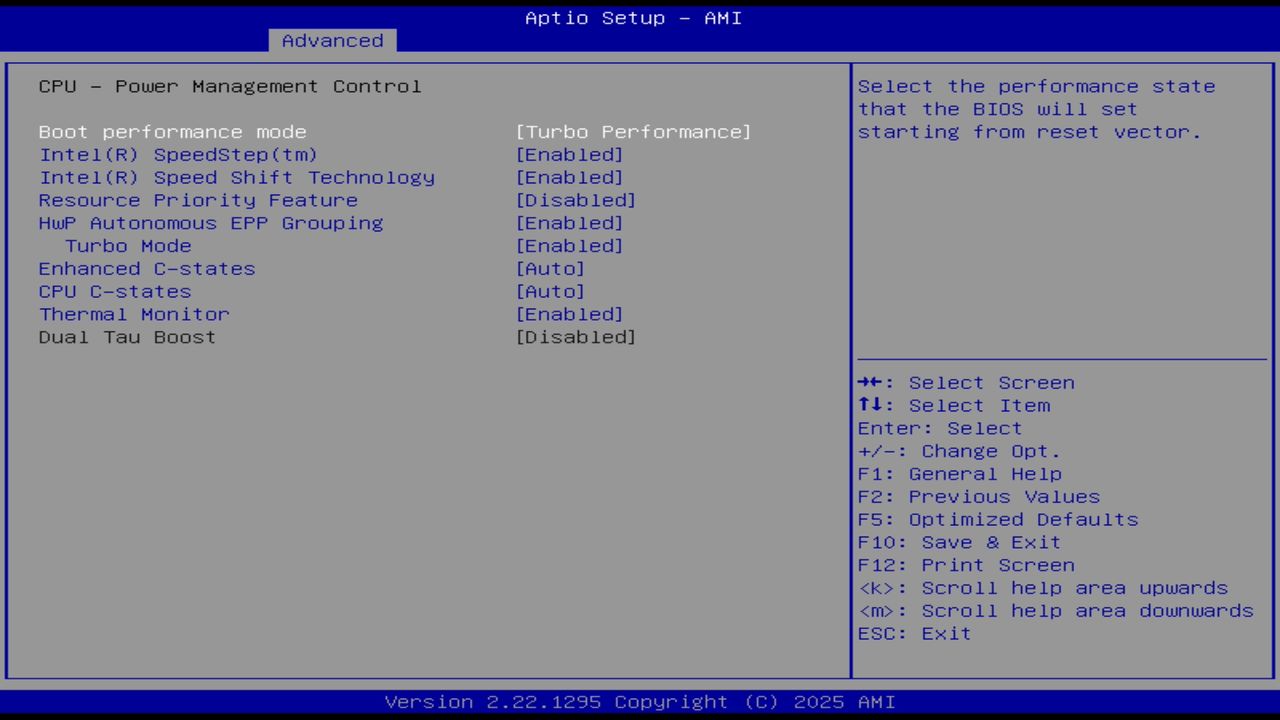Viewport: 1280px width, 720px height.
Task: Set Enhanced C-states option
Action: coord(146,268)
